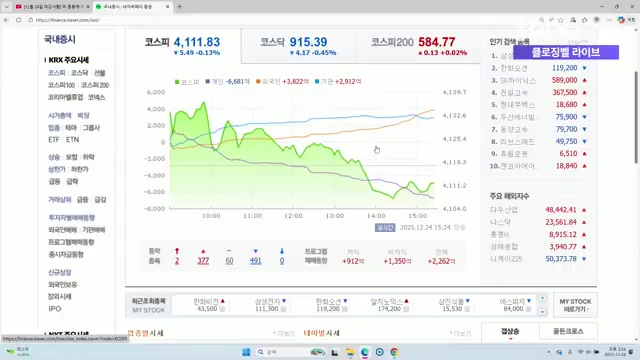Close the YouTube tab
Screen dimensions: 640x360
[x=87, y=7]
